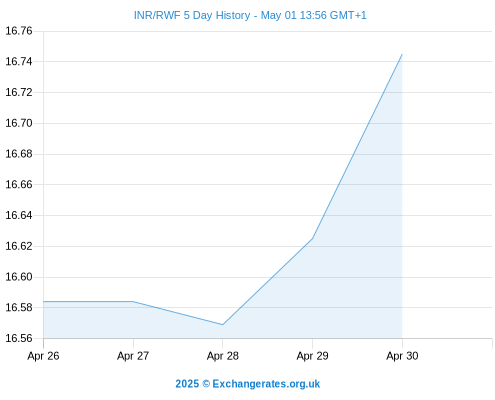This screenshot has width=495, height=400.
Task: Click the Apr 28 lowest data point
Action: pos(223,324)
